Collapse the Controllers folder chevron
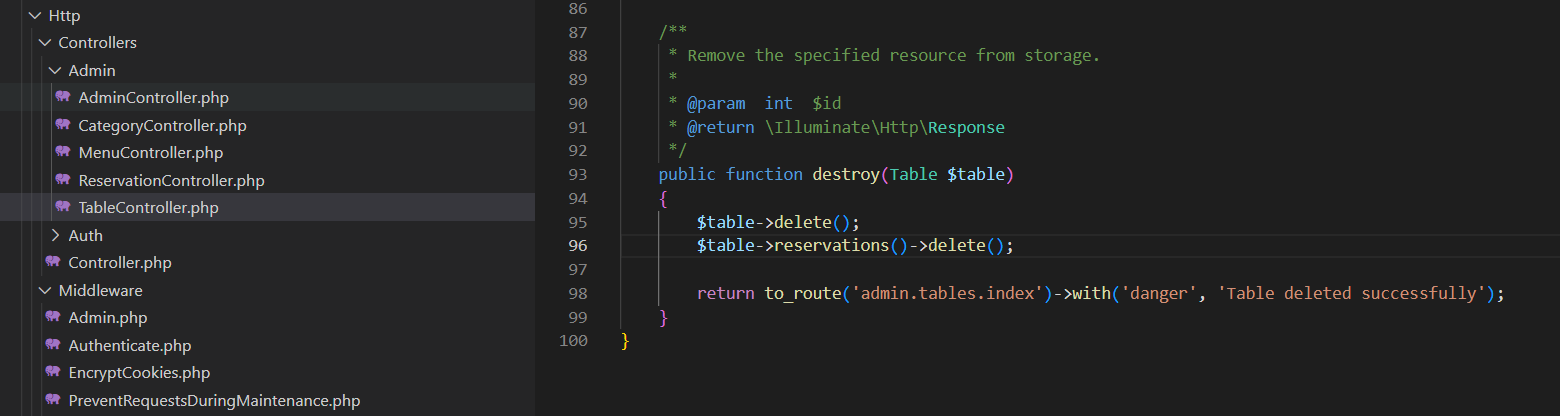The height and width of the screenshot is (416, 1560). click(x=45, y=43)
